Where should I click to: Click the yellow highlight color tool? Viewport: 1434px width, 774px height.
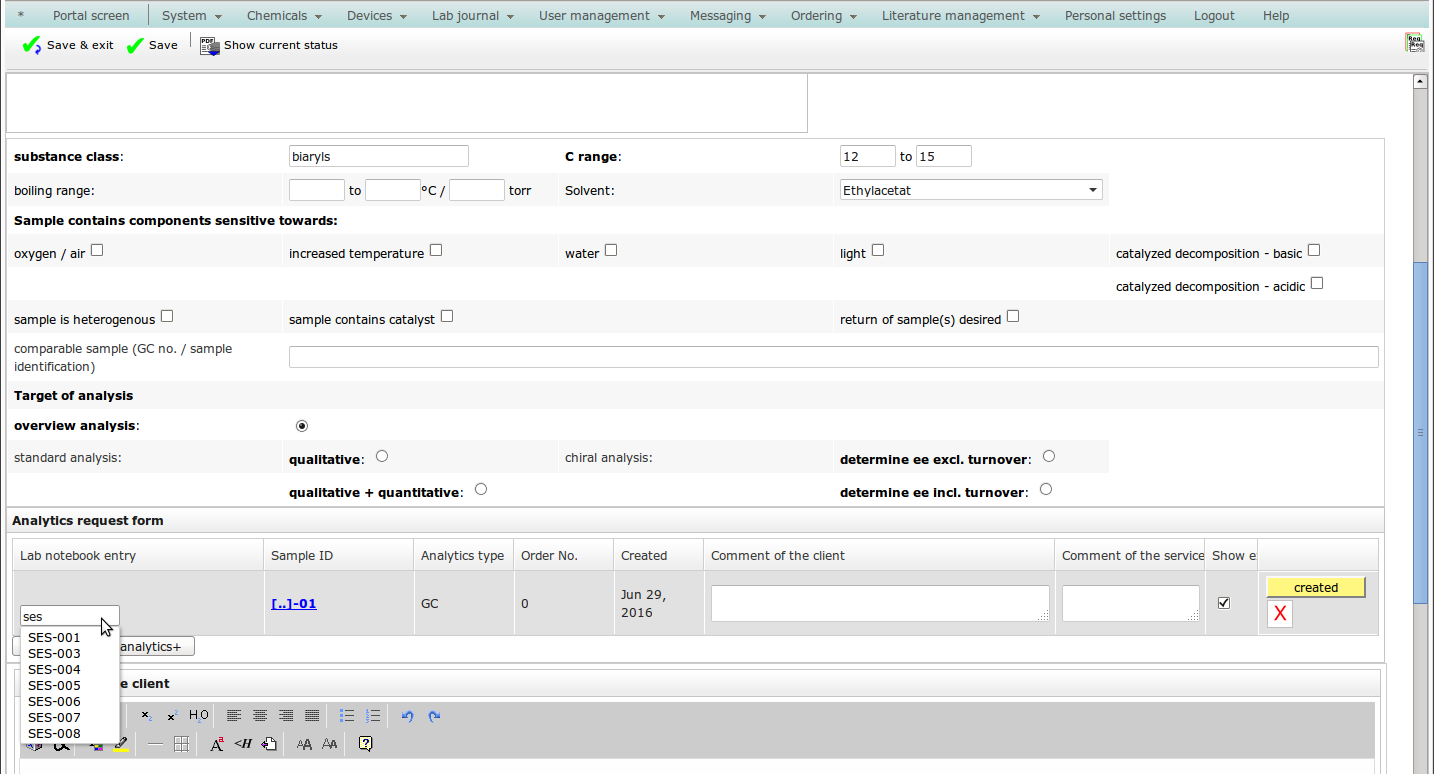tap(121, 744)
